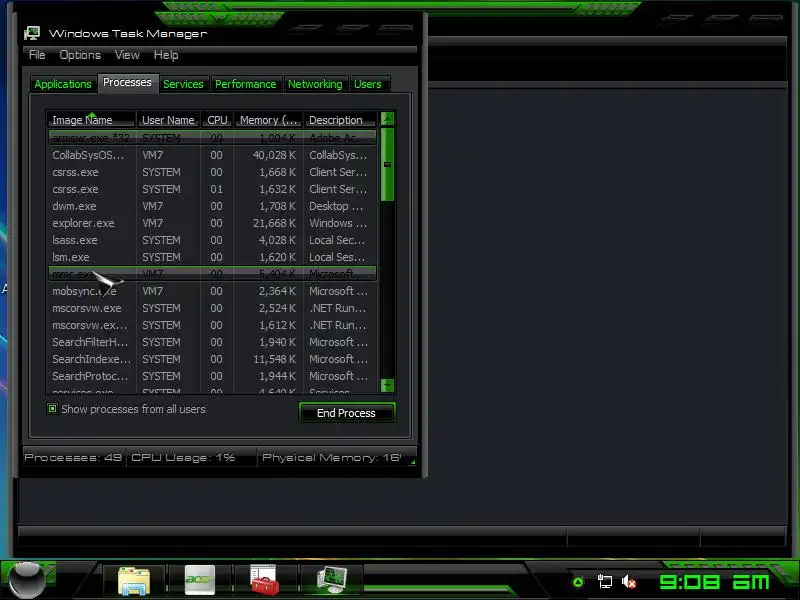Select the armsvc.exe *32 process row
800x600 pixels.
coord(212,138)
